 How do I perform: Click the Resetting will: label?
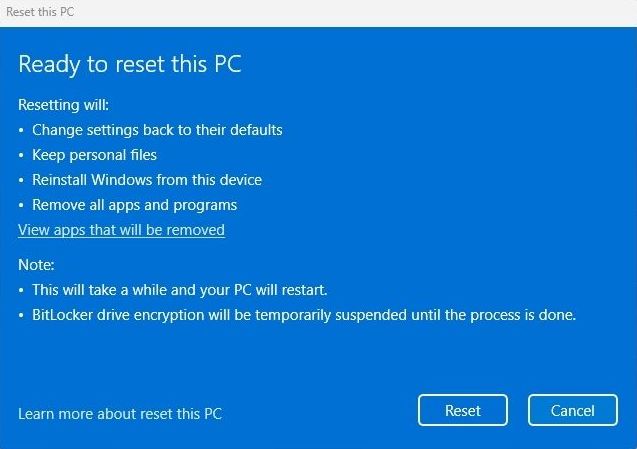pyautogui.click(x=63, y=105)
